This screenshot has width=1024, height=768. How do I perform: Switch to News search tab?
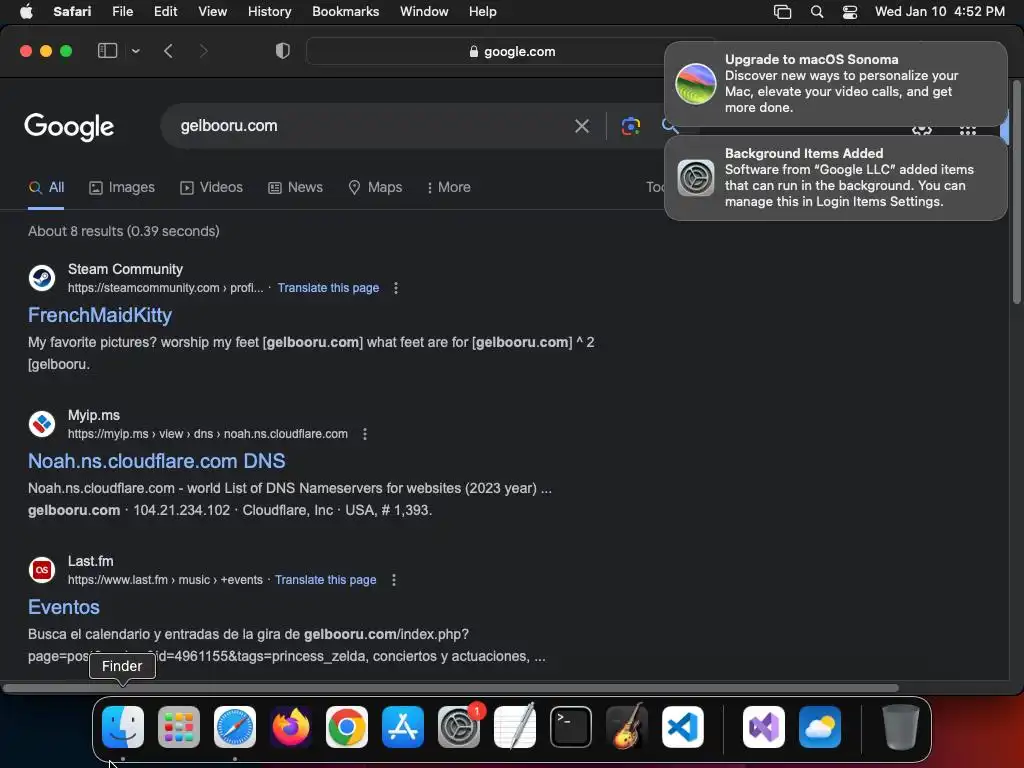(x=295, y=187)
